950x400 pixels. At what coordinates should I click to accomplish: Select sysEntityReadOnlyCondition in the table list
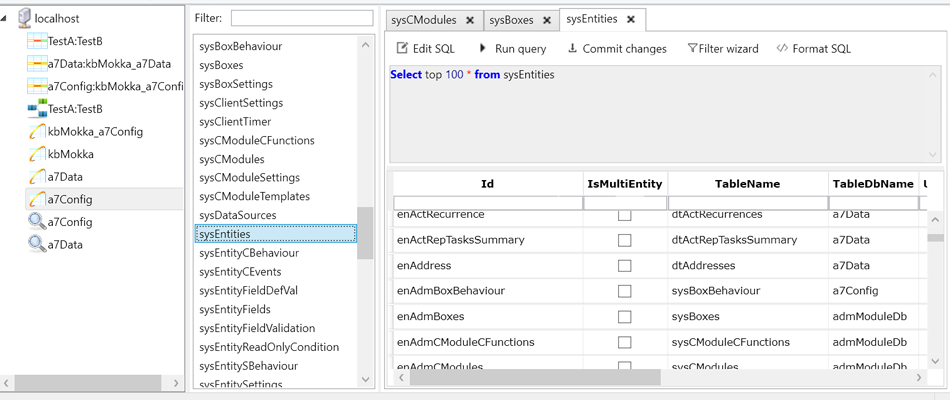(x=269, y=347)
